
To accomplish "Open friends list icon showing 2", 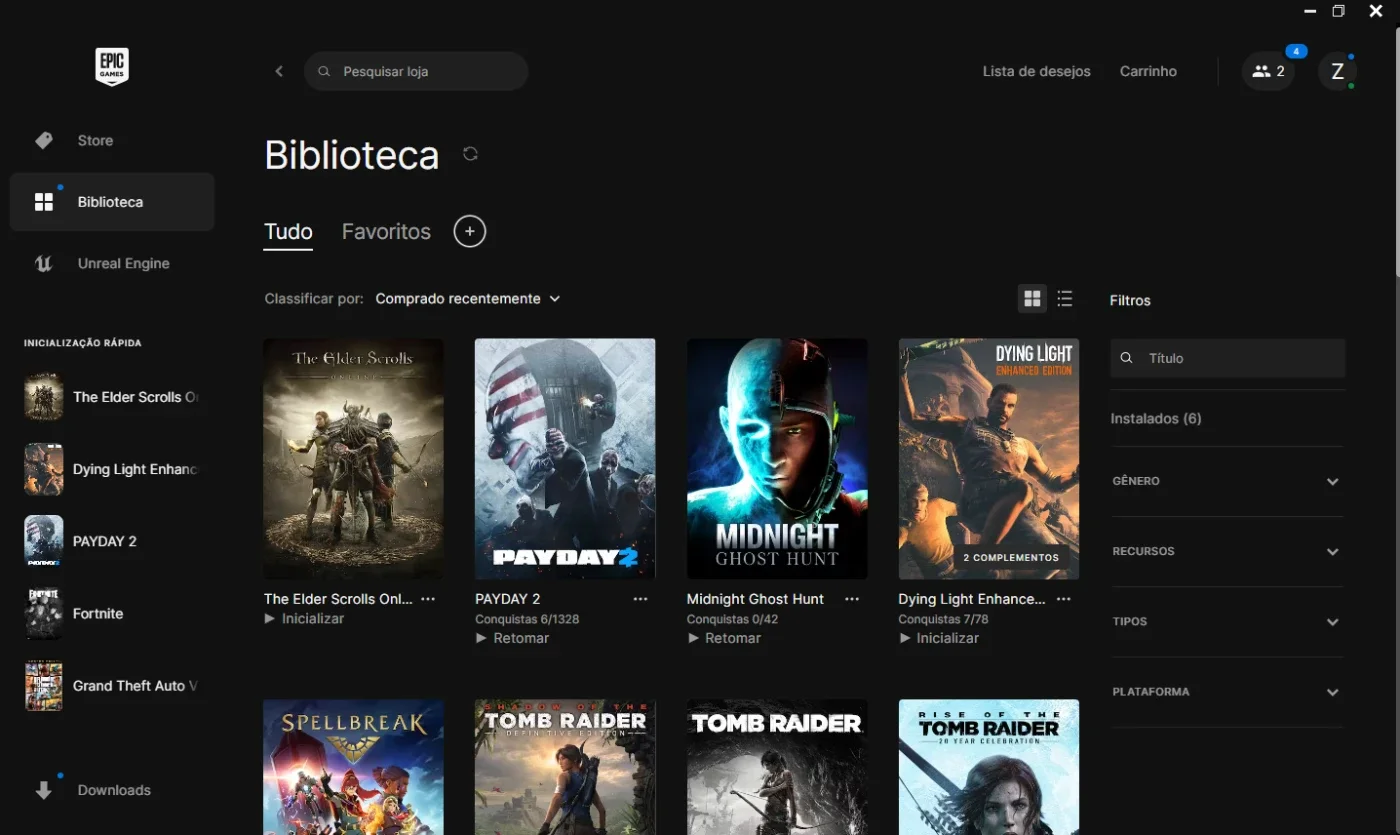I will [x=1268, y=71].
